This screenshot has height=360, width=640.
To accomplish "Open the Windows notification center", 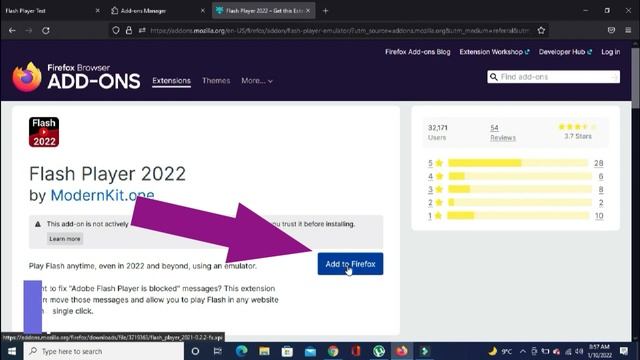I will [624, 351].
